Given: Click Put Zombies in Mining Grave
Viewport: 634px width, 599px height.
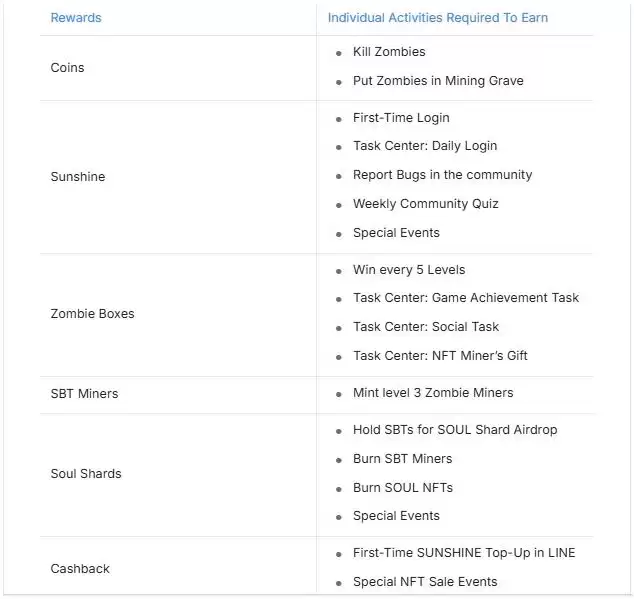Looking at the screenshot, I should coord(438,81).
